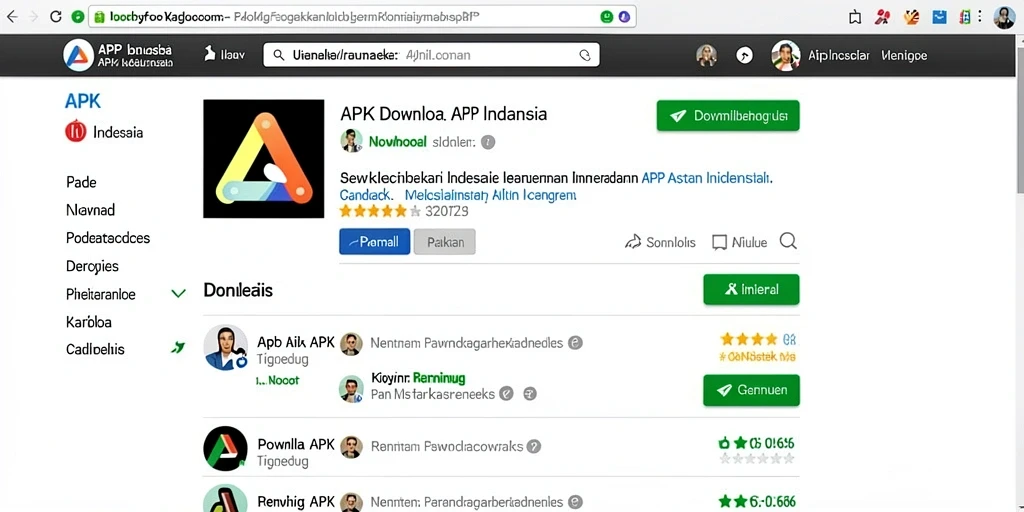Open 'Karbloa' sidebar item

(x=89, y=322)
